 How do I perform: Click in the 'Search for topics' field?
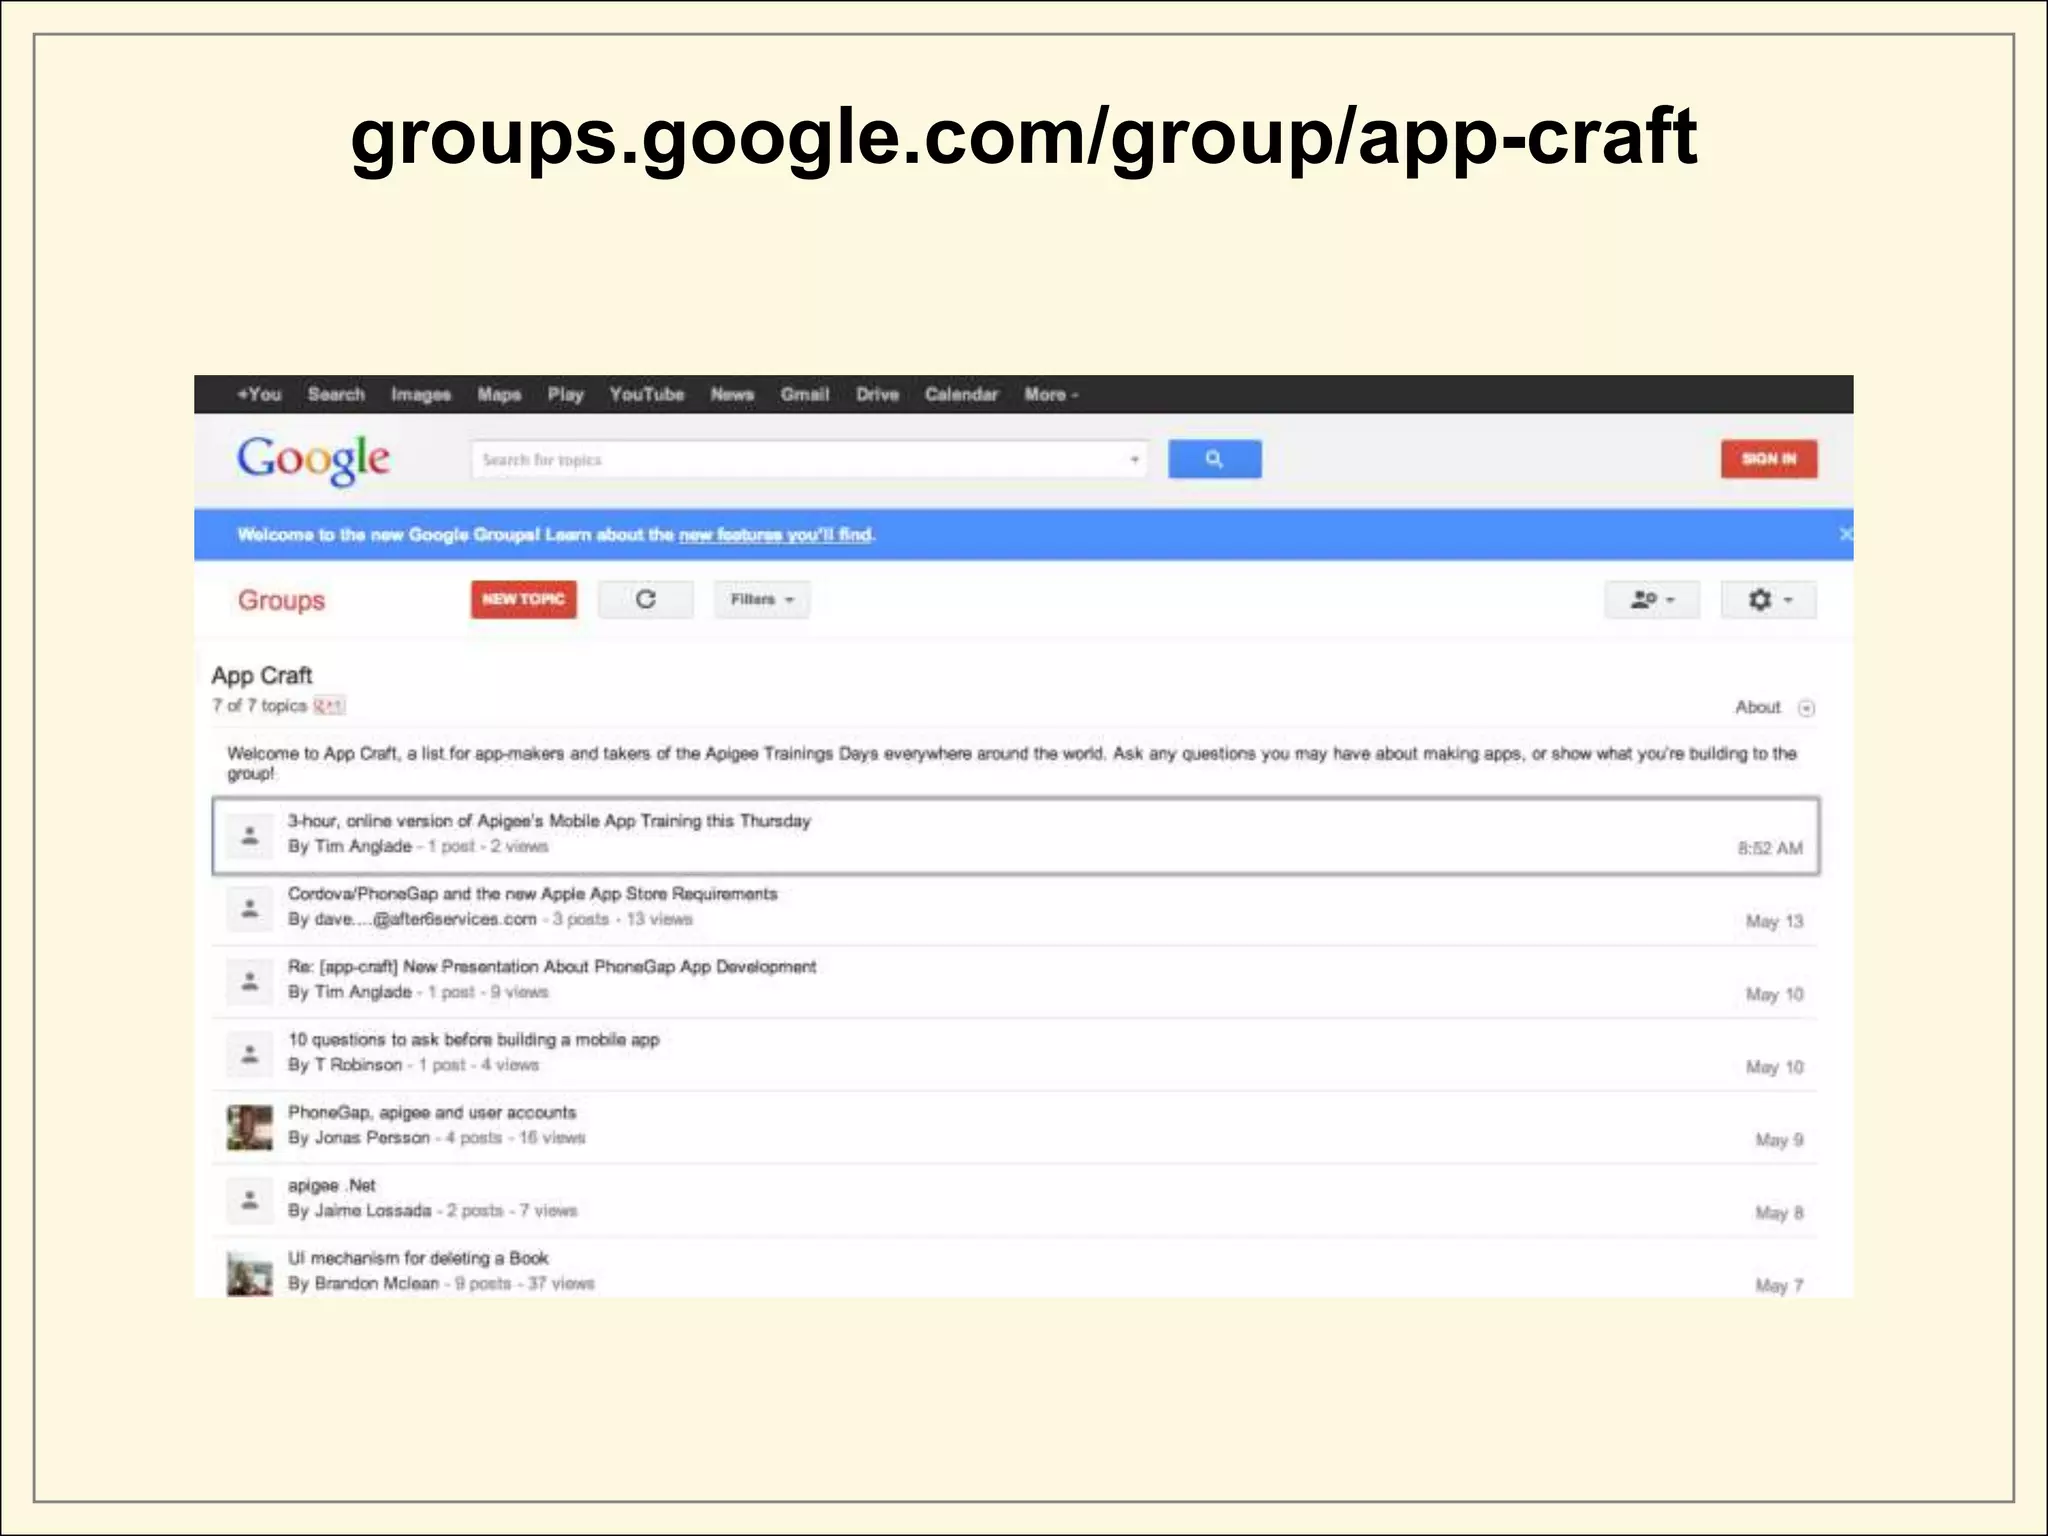(808, 460)
